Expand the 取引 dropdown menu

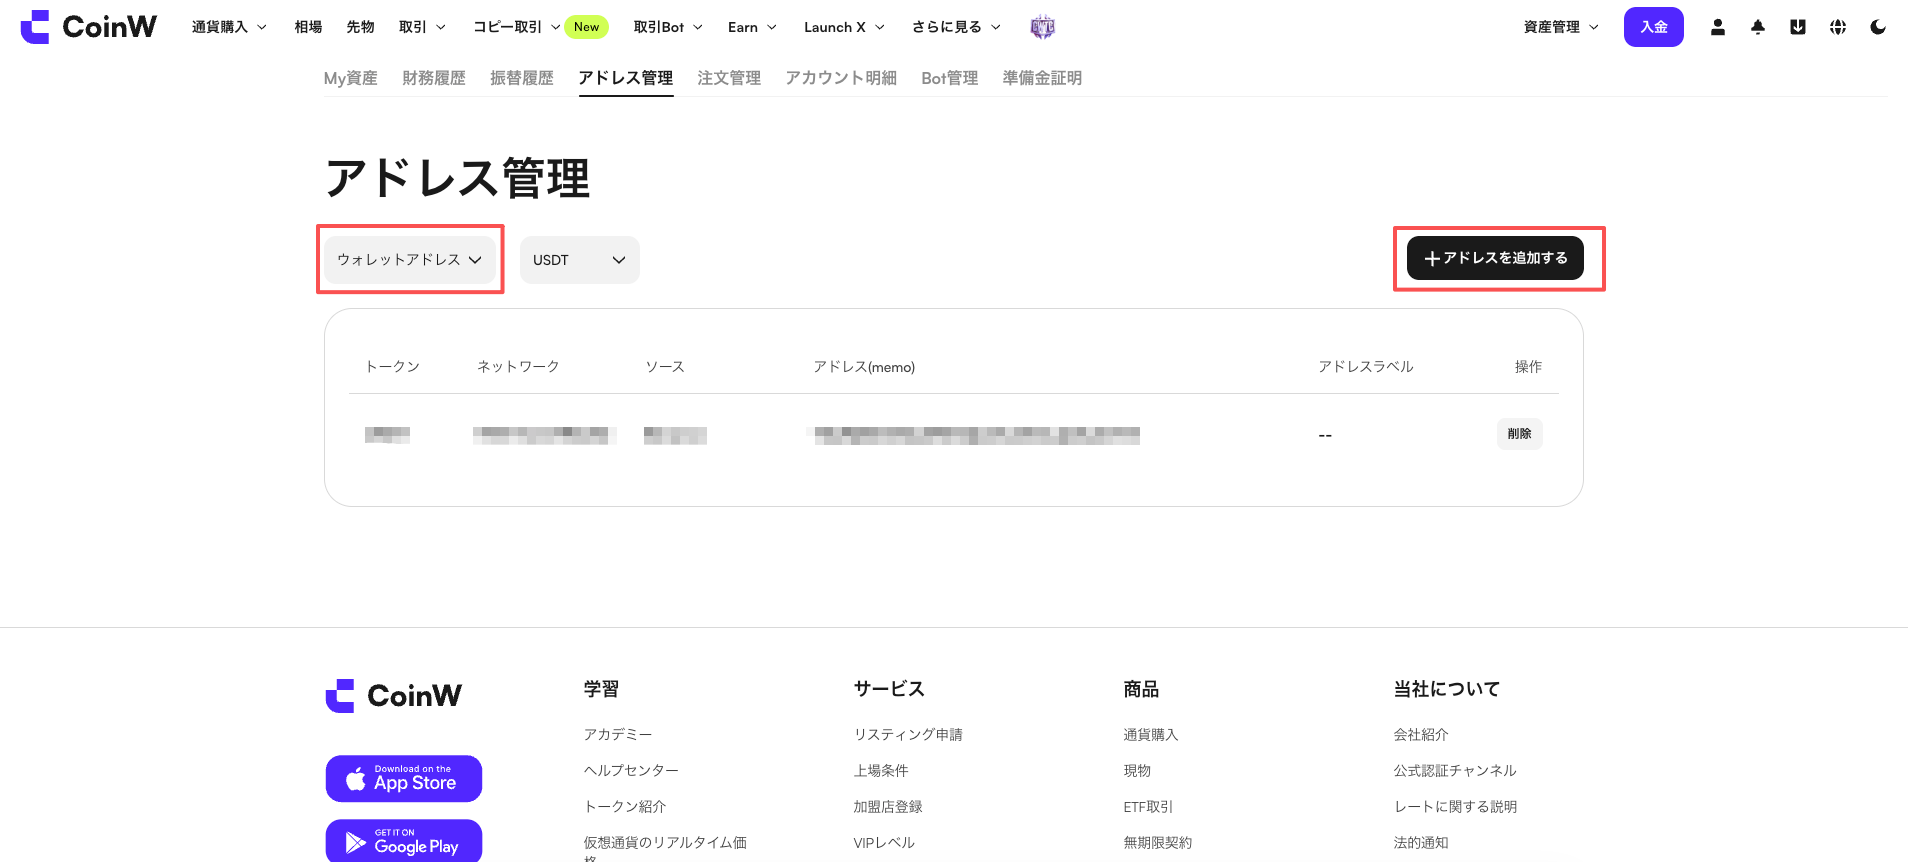coord(422,27)
